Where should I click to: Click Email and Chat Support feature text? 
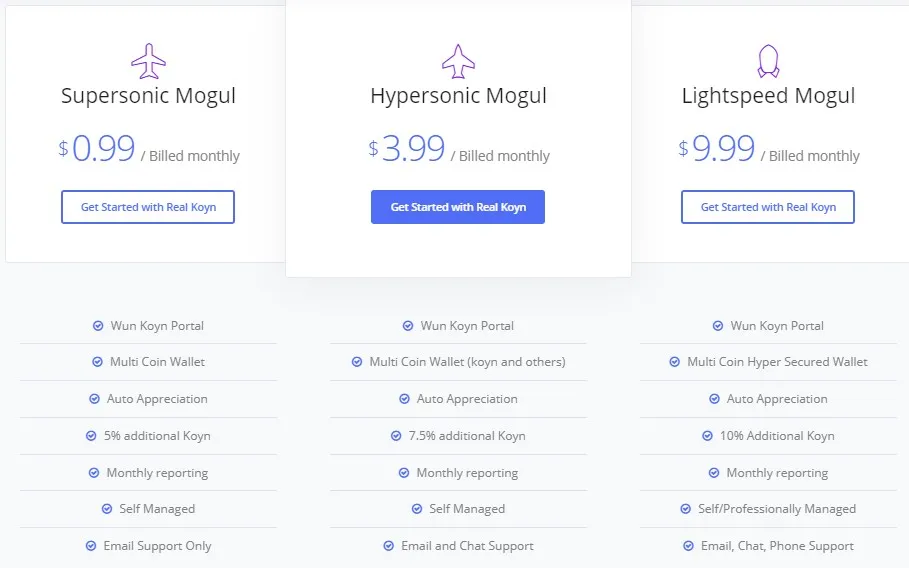point(467,546)
